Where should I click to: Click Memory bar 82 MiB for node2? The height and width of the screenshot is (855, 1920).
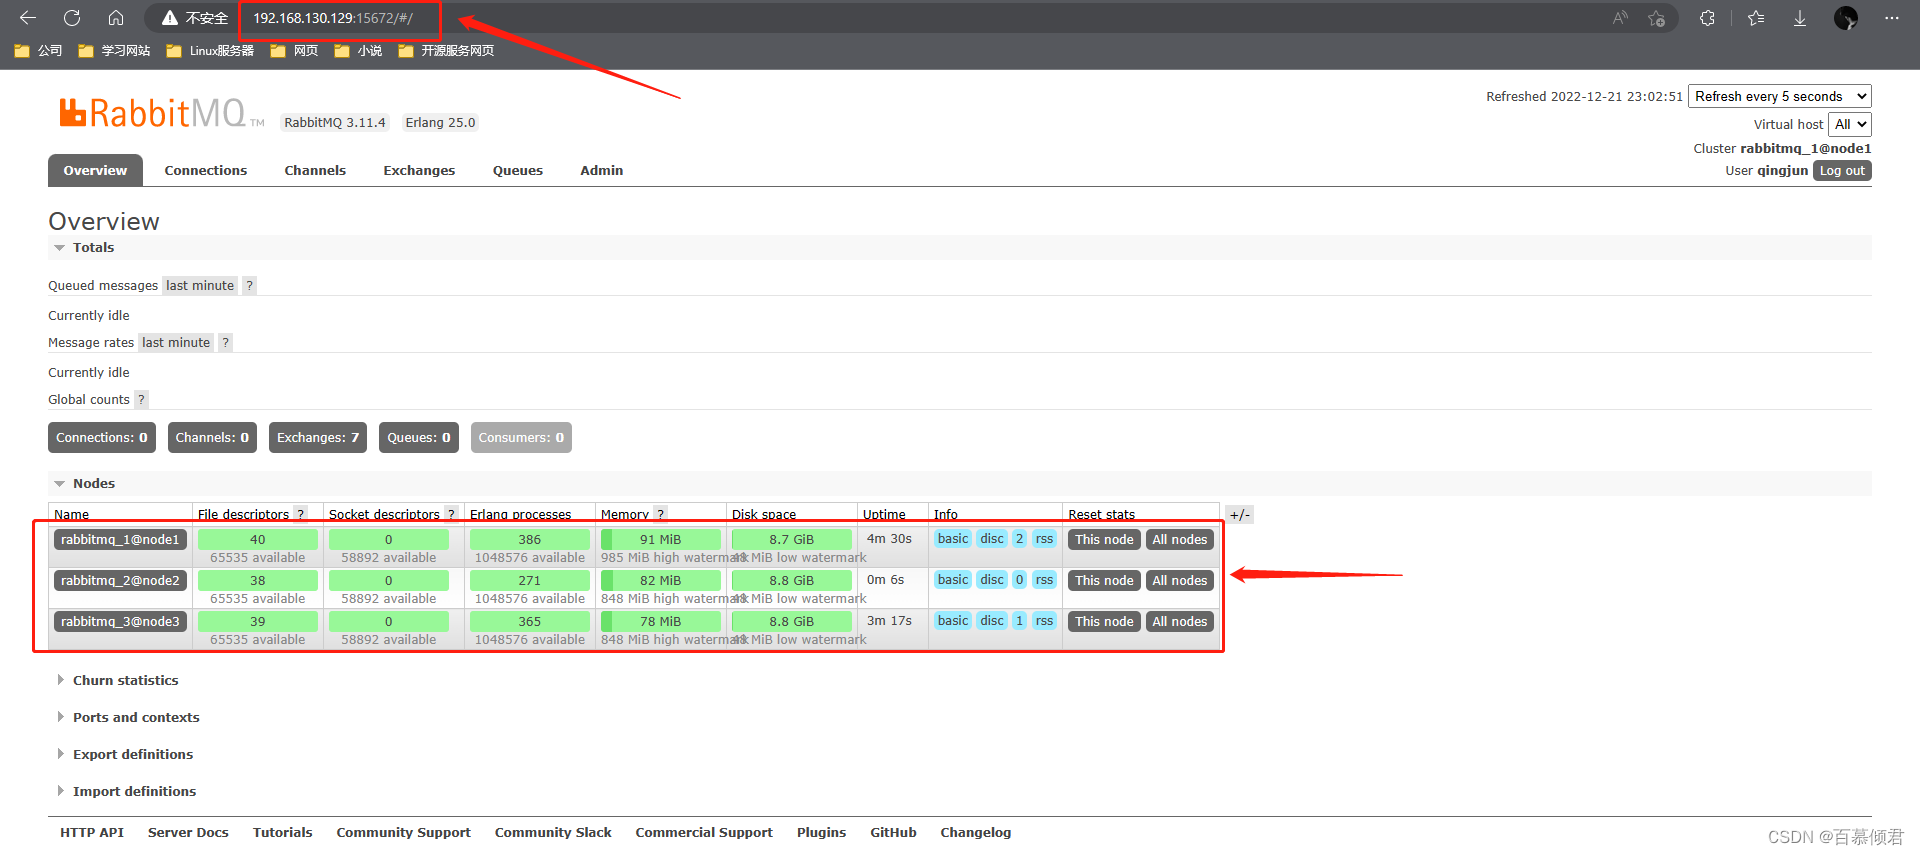click(x=661, y=581)
